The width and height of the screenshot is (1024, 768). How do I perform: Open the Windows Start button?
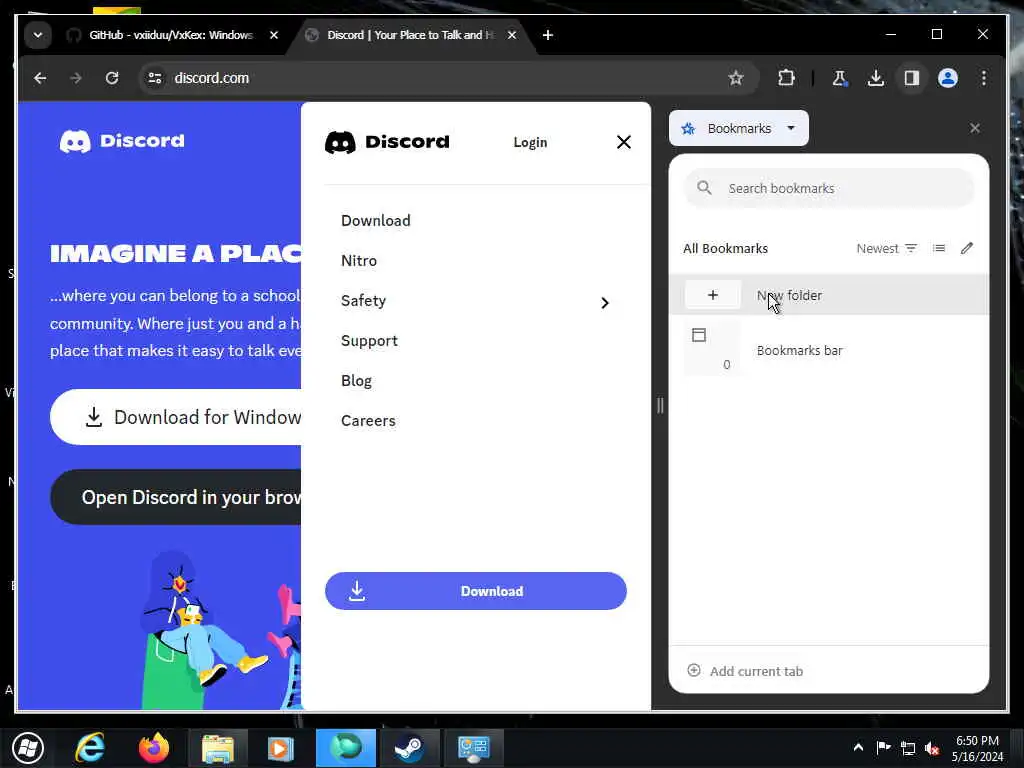pos(27,748)
